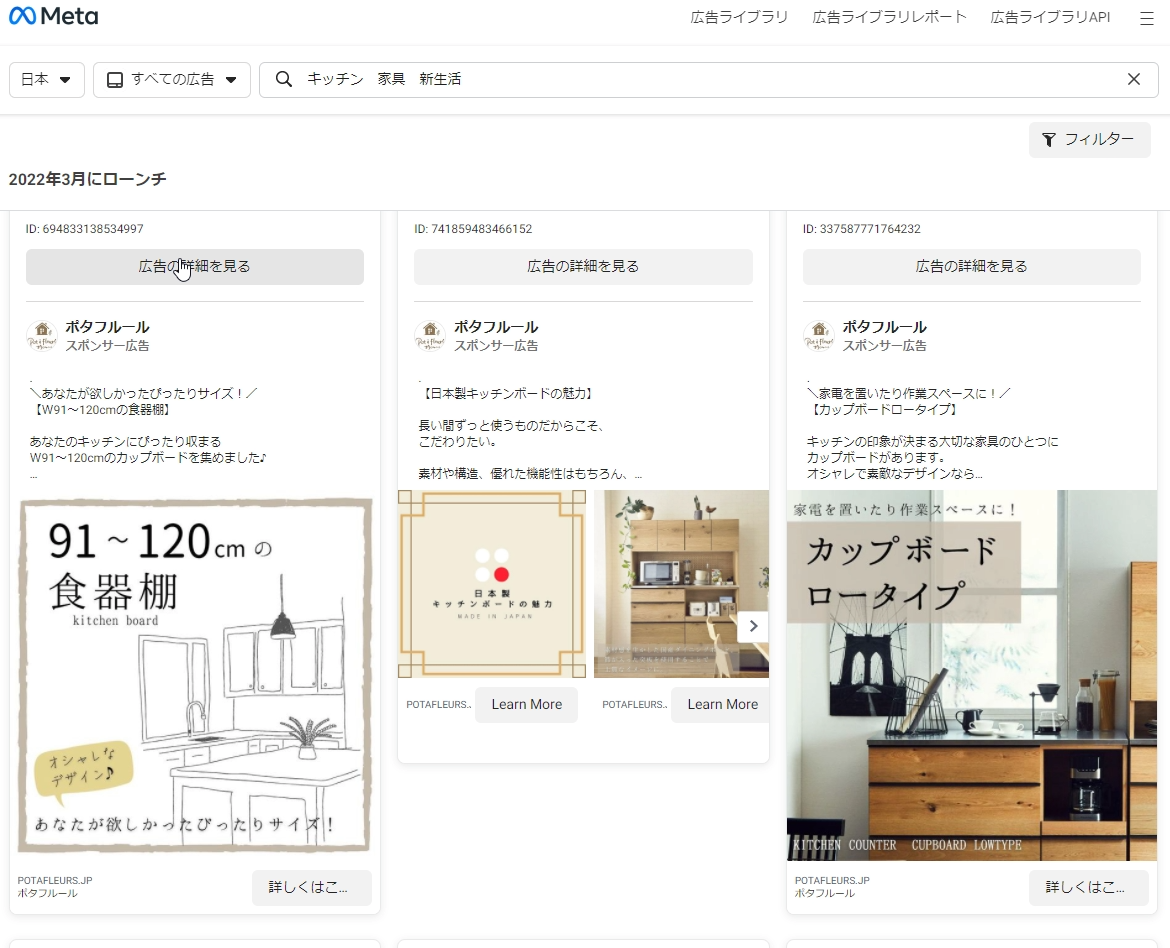Viewport: 1170px width, 948px height.
Task: View ad details for ID 694833138534997
Action: coord(195,267)
